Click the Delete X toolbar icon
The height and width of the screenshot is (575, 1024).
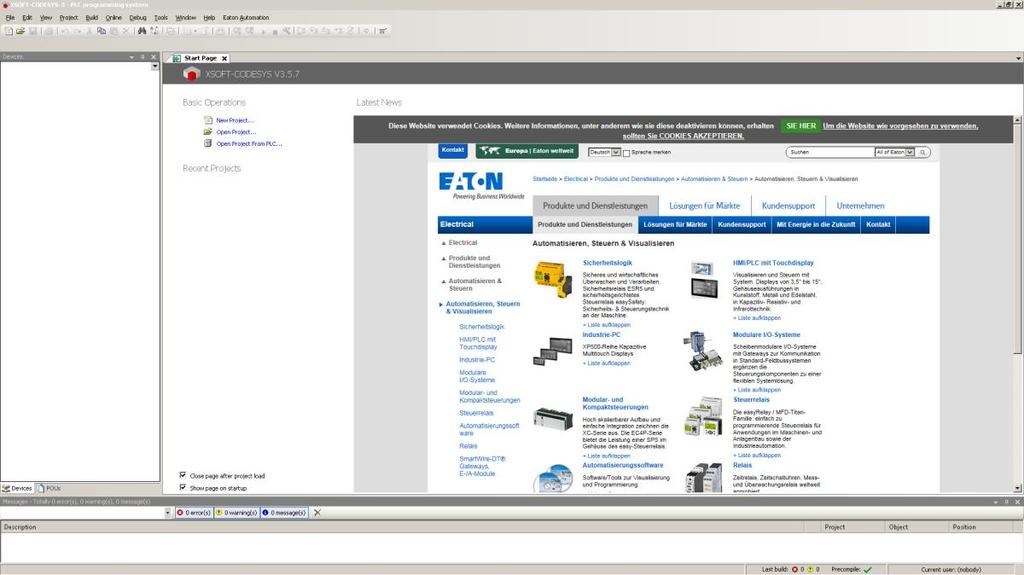(126, 31)
